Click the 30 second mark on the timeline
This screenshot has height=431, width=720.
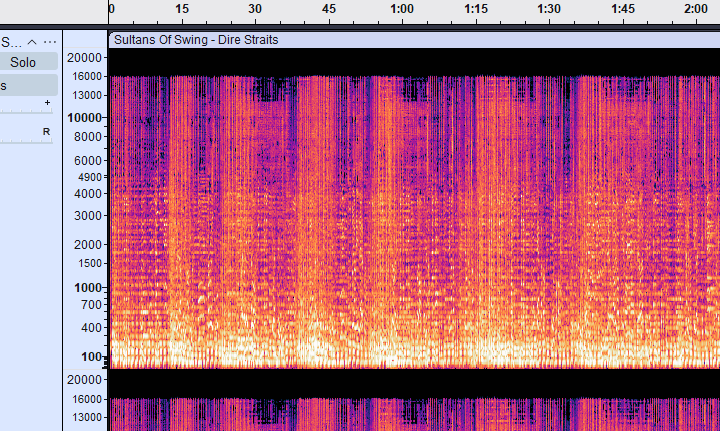point(255,10)
